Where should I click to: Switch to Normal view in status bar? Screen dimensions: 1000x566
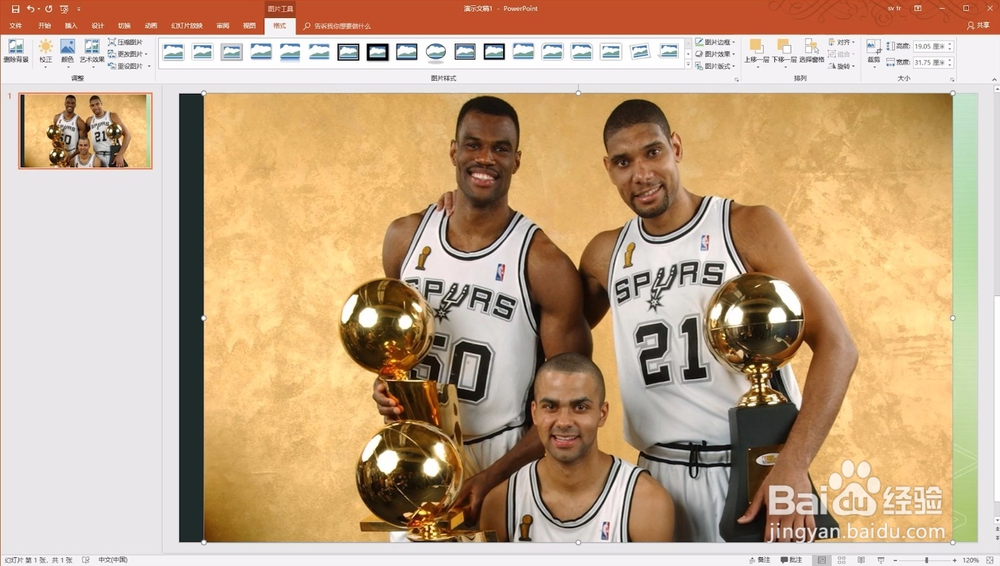point(821,560)
